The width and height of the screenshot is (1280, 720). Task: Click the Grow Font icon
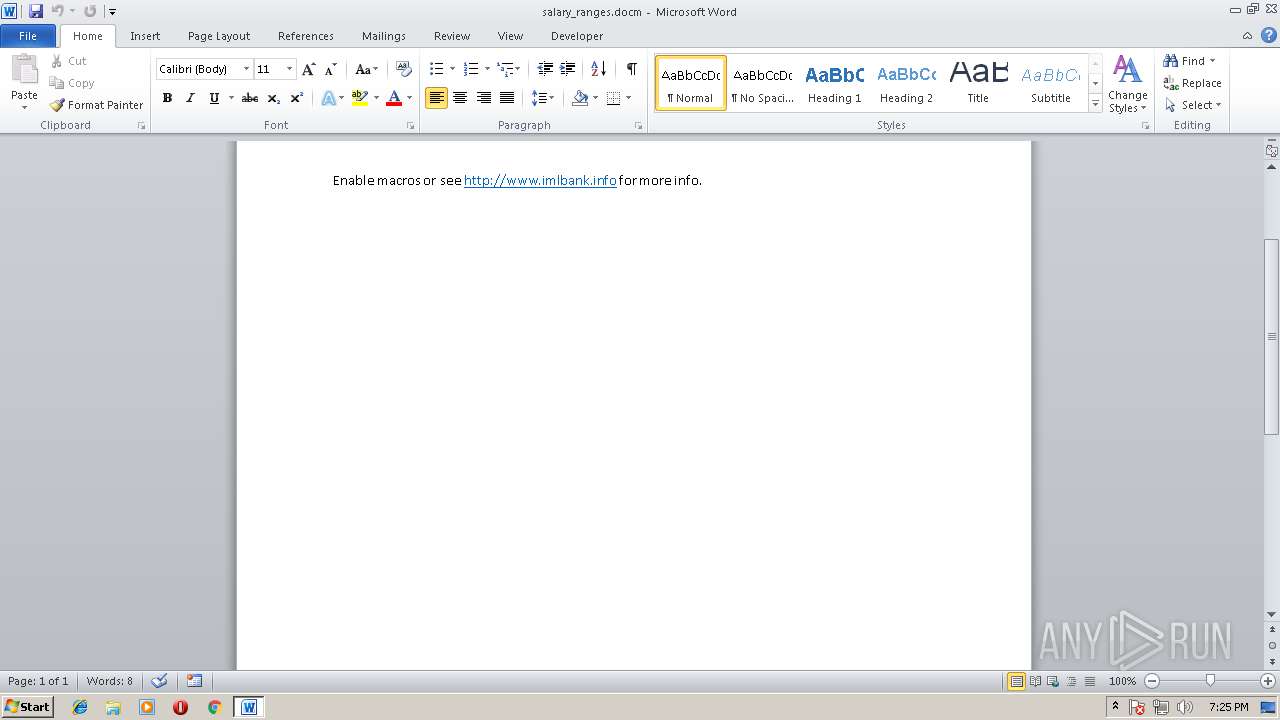click(309, 69)
